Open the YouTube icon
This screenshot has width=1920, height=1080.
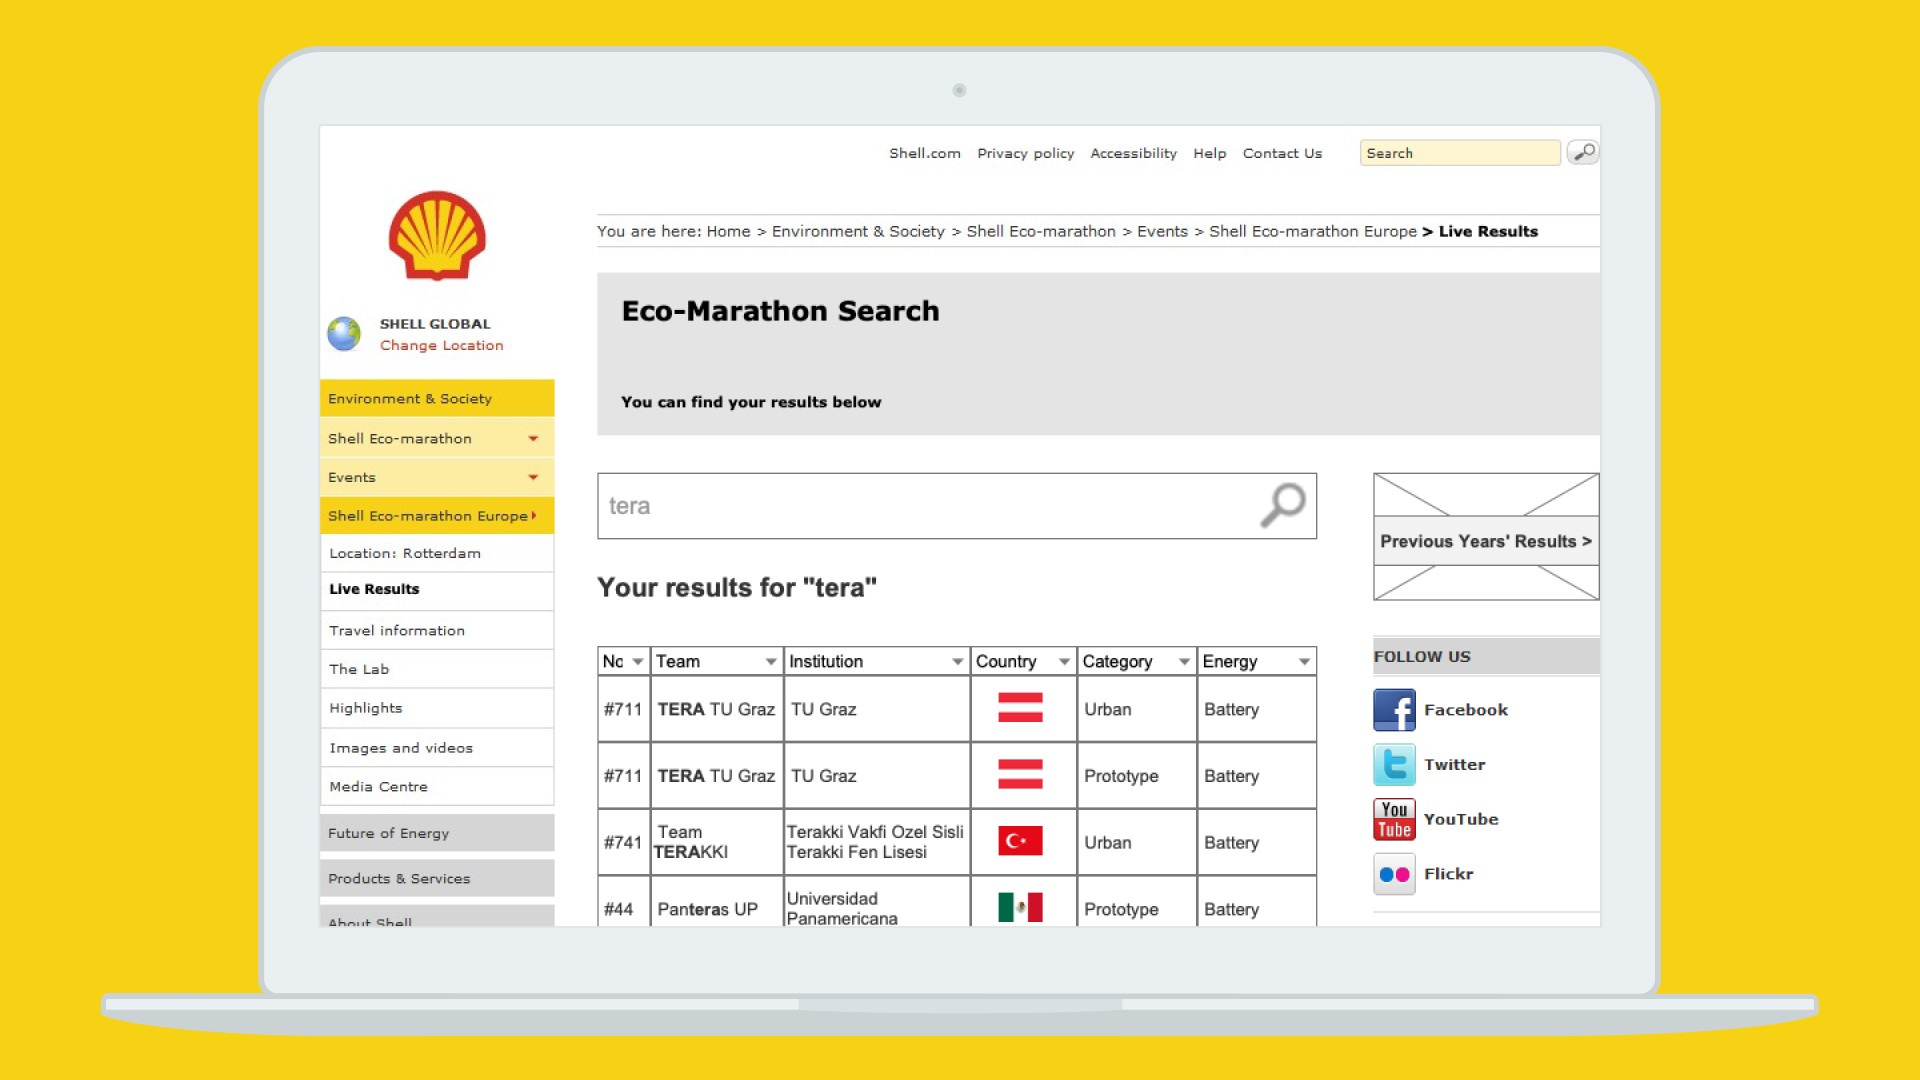[x=1394, y=819]
